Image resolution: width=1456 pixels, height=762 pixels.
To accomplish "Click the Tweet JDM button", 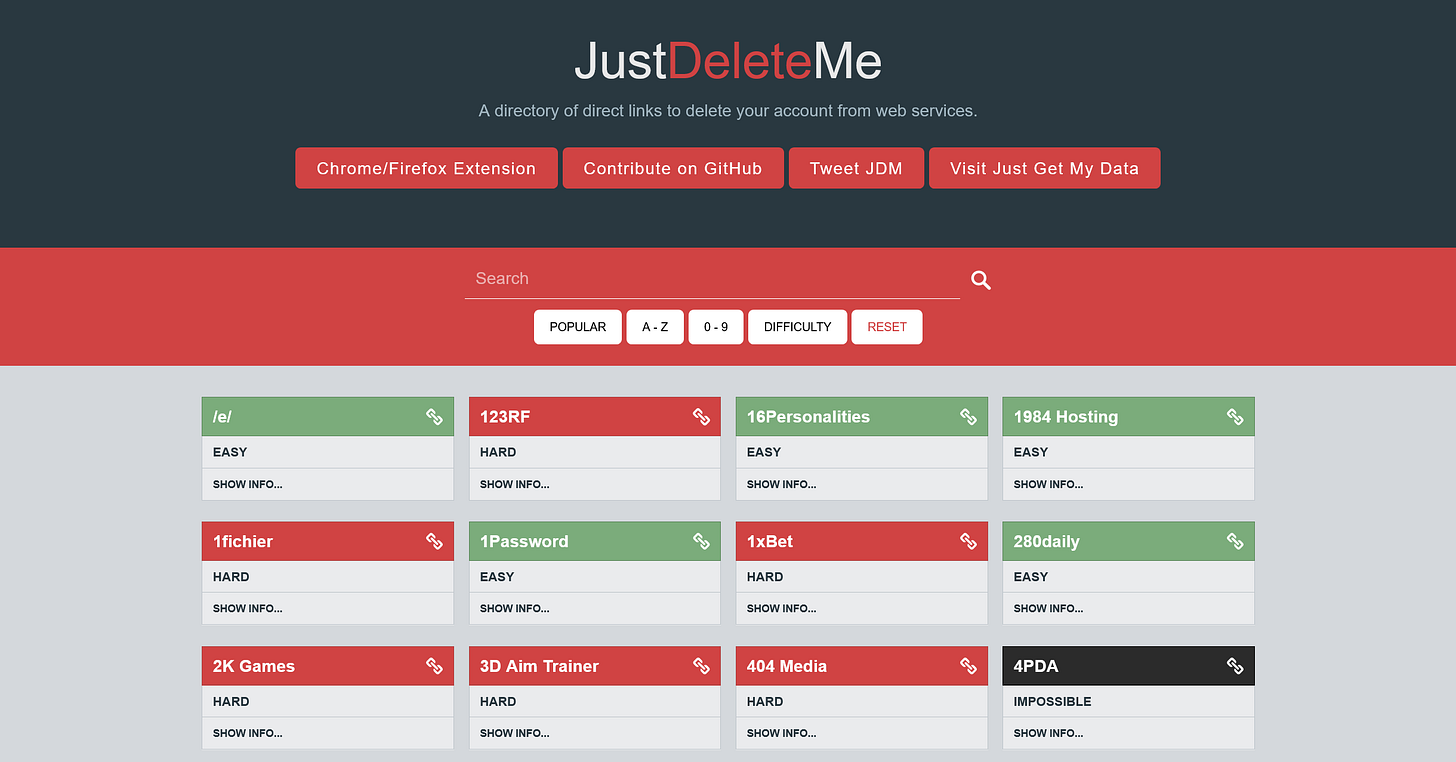I will [856, 168].
